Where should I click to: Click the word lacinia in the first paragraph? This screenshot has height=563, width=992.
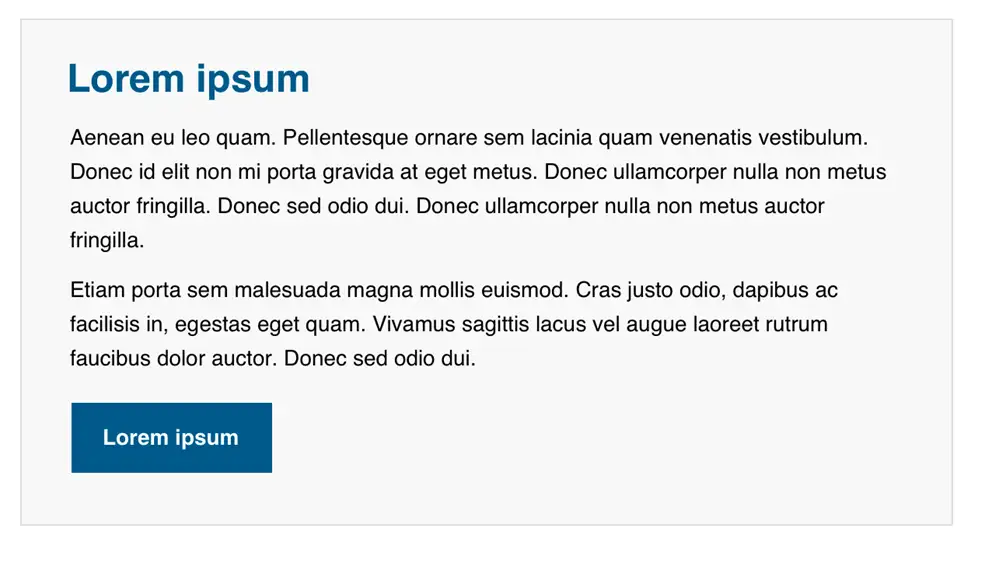(x=561, y=137)
